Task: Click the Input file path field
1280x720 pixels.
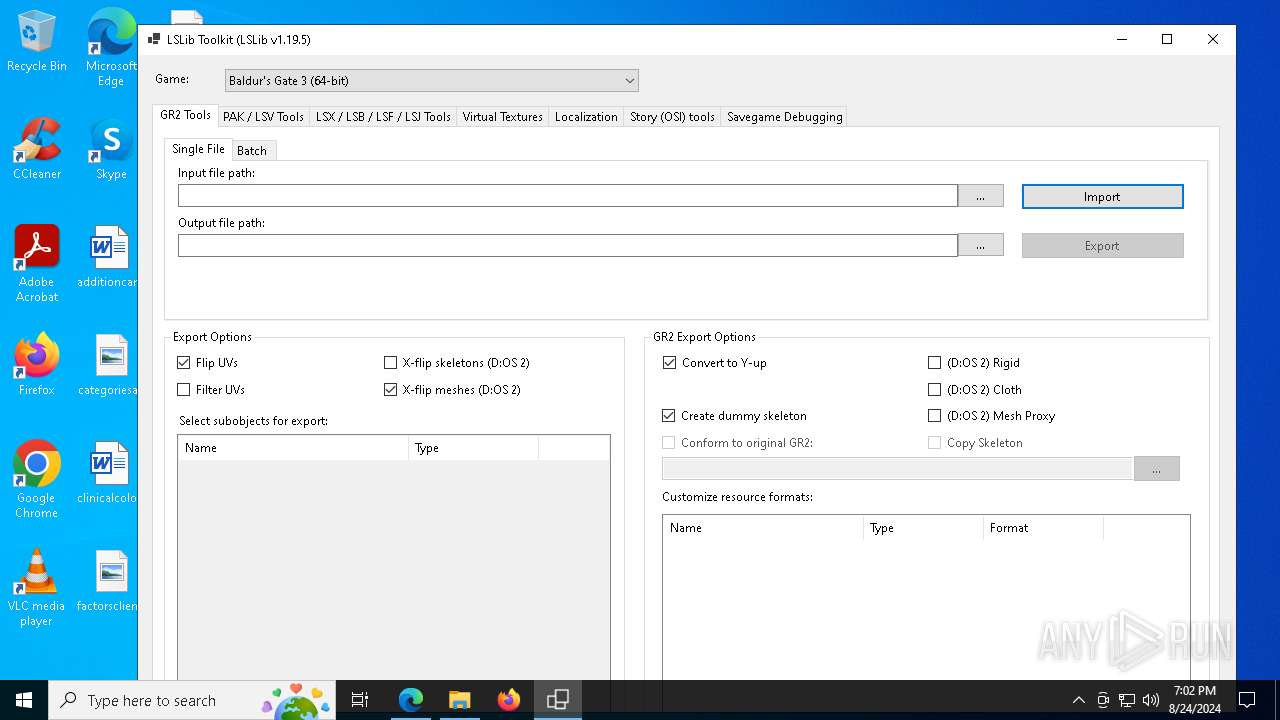Action: (x=568, y=196)
